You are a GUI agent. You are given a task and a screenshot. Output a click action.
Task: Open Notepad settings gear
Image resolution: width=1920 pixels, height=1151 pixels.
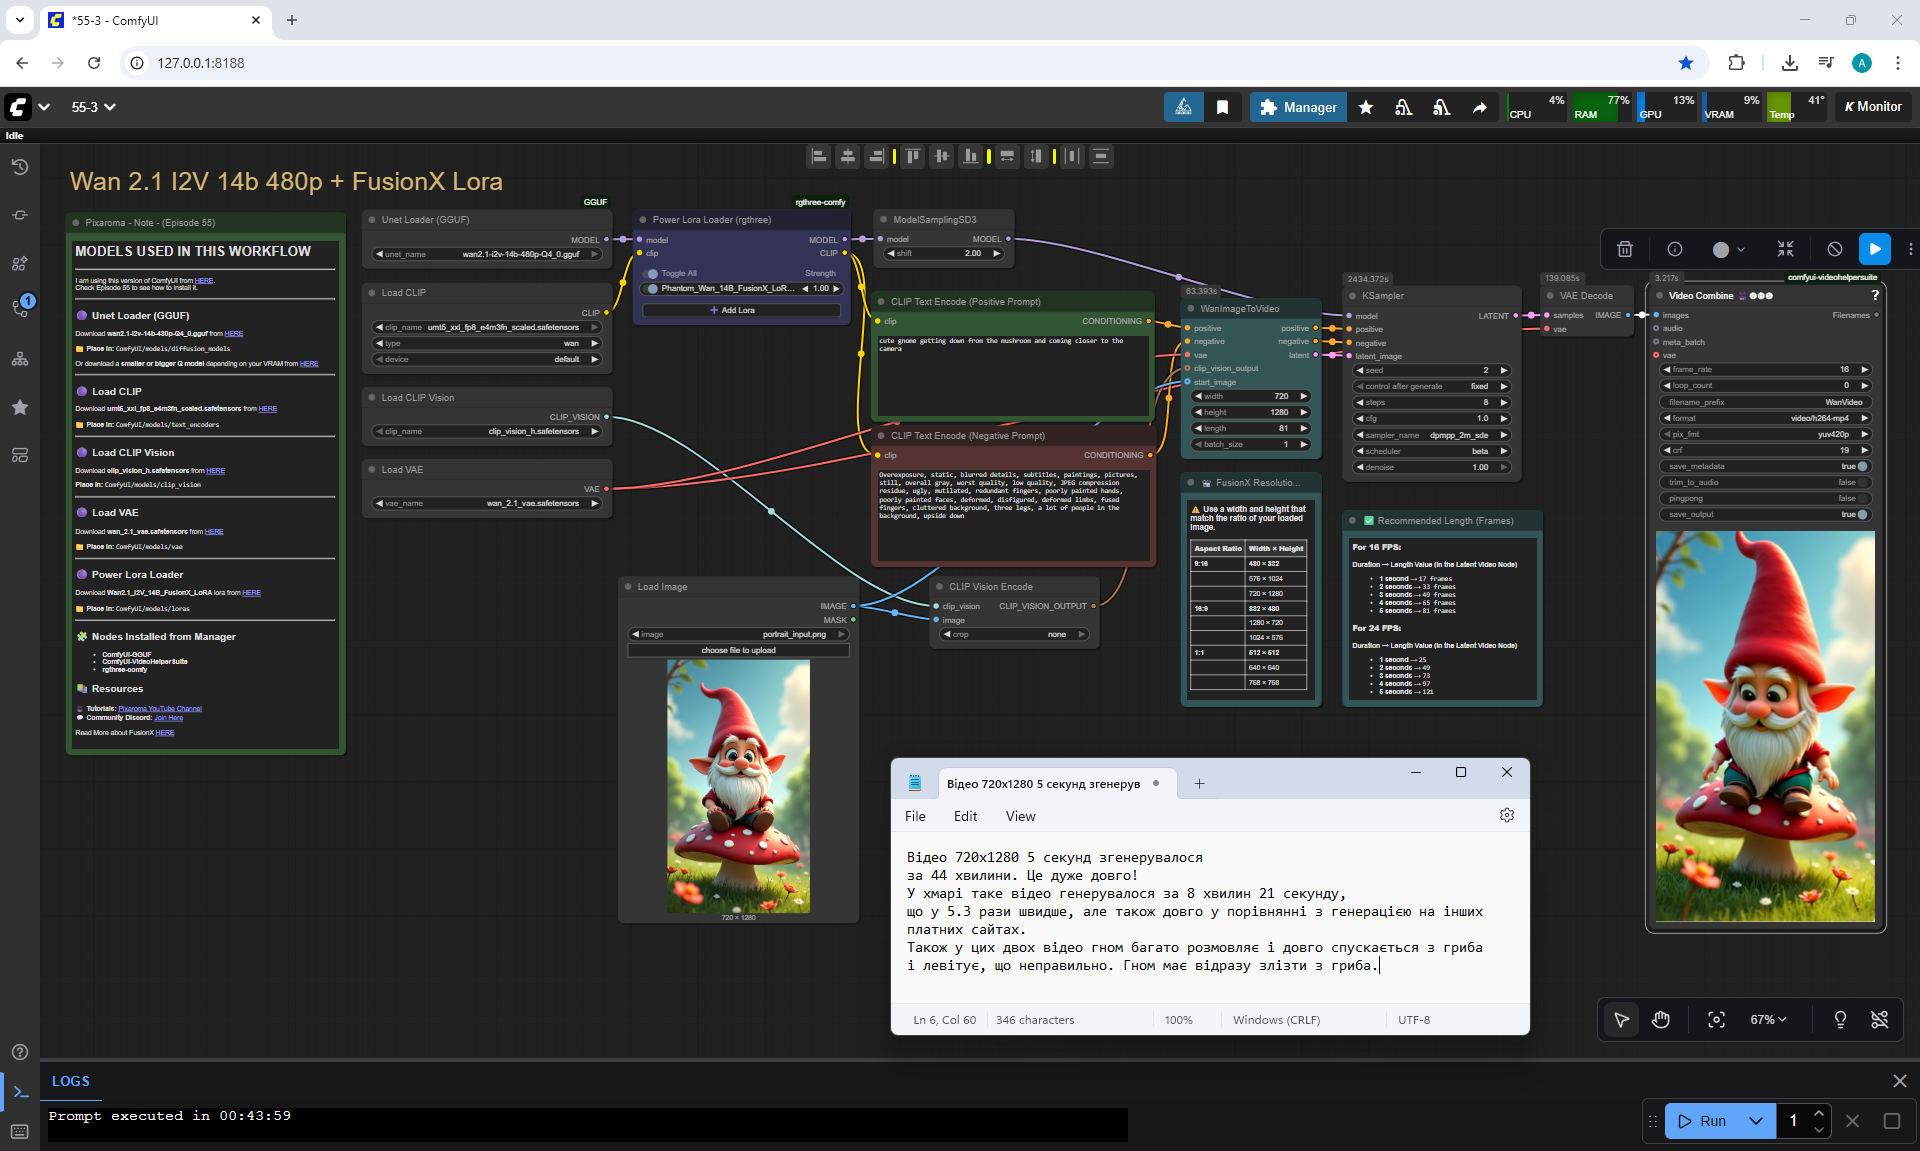pyautogui.click(x=1506, y=816)
